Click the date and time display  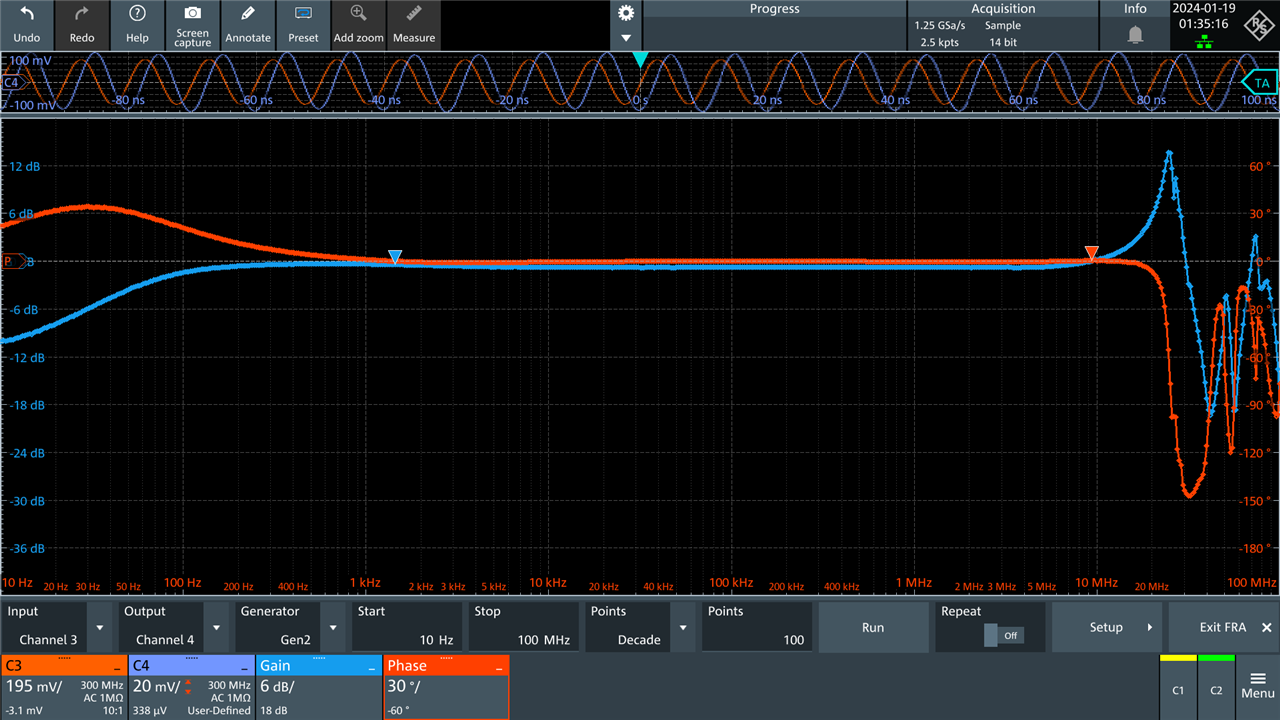click(1205, 16)
